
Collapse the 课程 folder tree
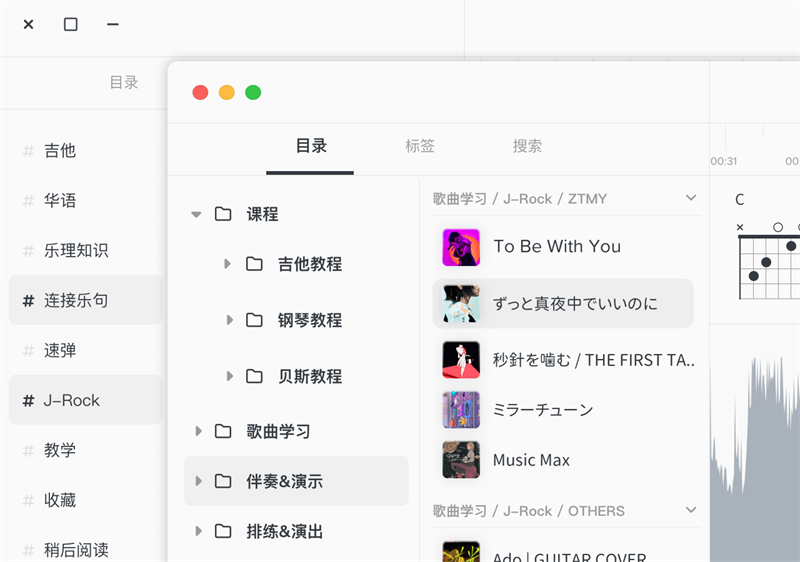point(196,214)
